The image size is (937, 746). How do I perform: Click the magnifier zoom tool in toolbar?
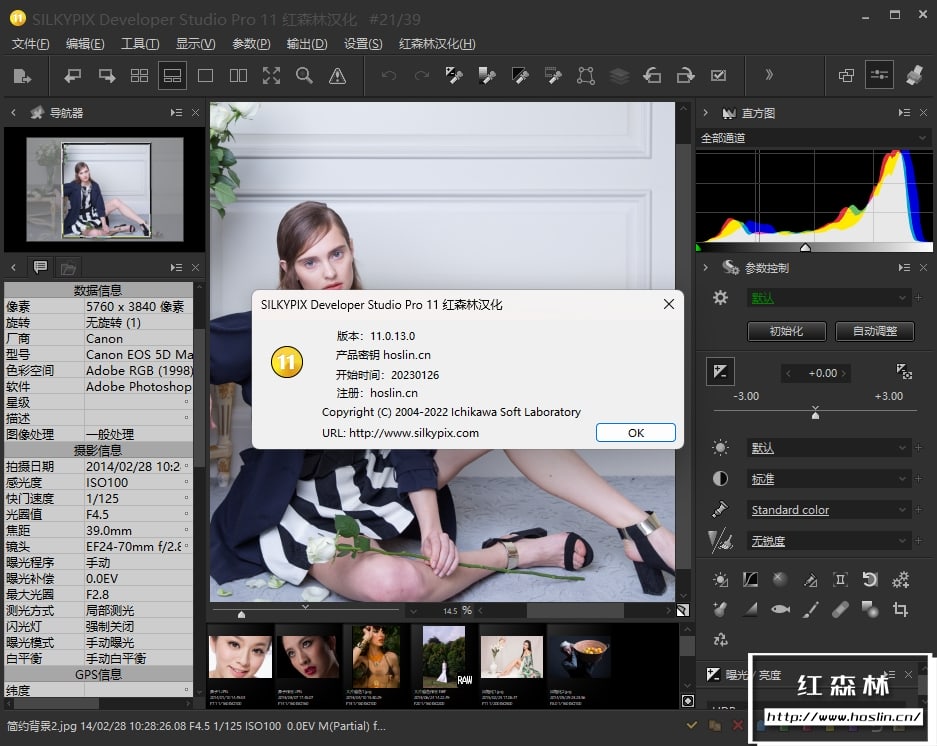pyautogui.click(x=304, y=75)
